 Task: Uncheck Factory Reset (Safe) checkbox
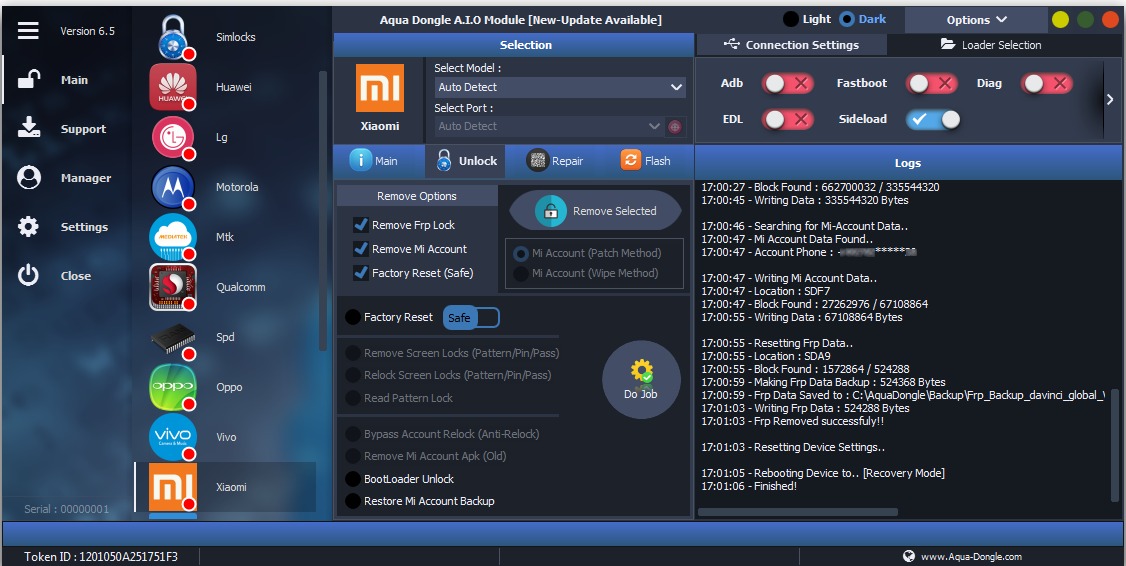[360, 272]
